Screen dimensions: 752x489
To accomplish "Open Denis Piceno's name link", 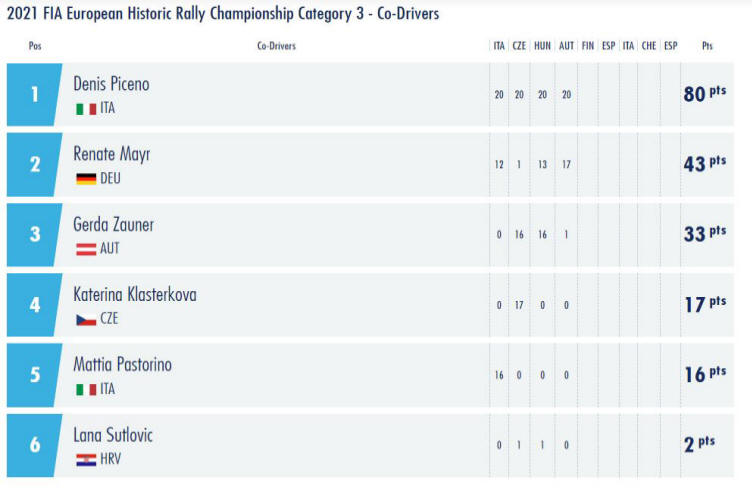I will [x=111, y=84].
